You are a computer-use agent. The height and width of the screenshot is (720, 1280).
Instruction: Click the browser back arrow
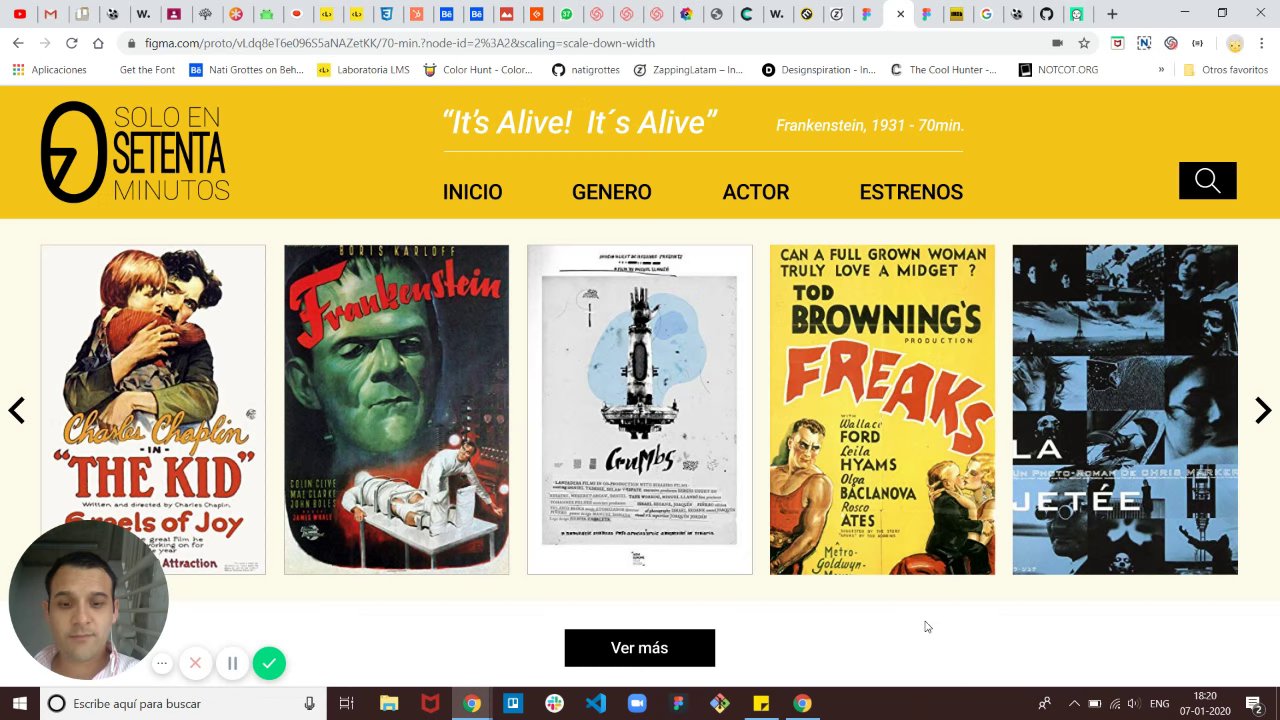click(18, 43)
